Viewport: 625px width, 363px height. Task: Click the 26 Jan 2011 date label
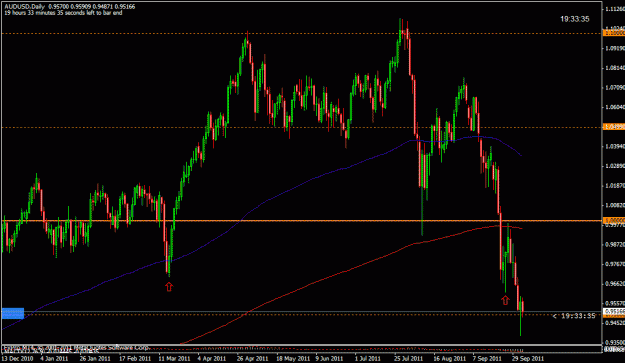[x=95, y=359]
